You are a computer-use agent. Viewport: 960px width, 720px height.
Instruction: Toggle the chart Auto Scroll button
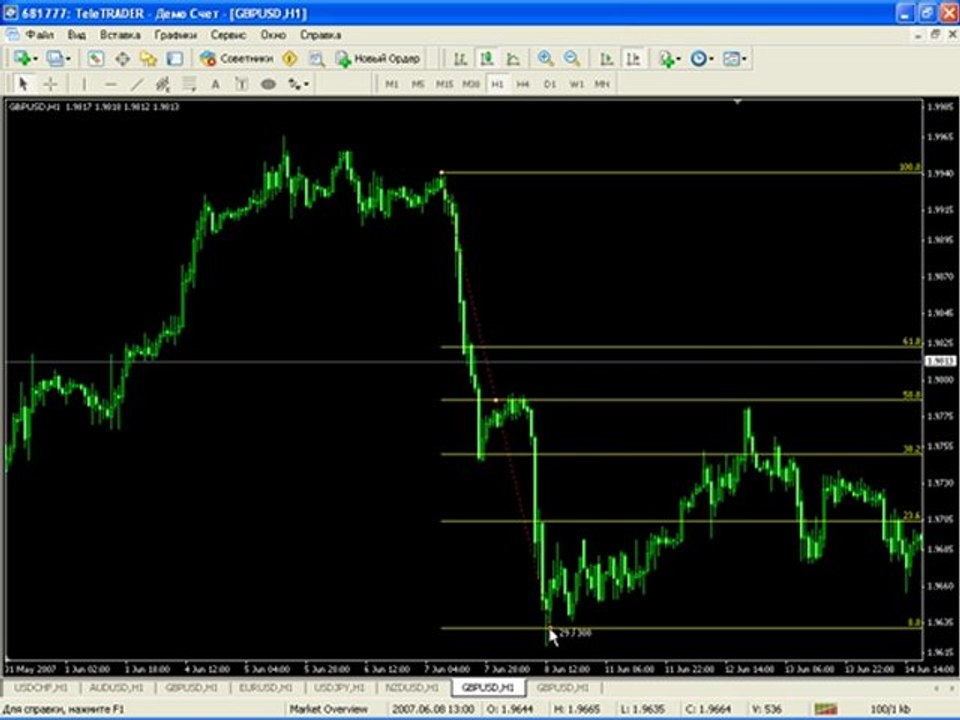[607, 59]
